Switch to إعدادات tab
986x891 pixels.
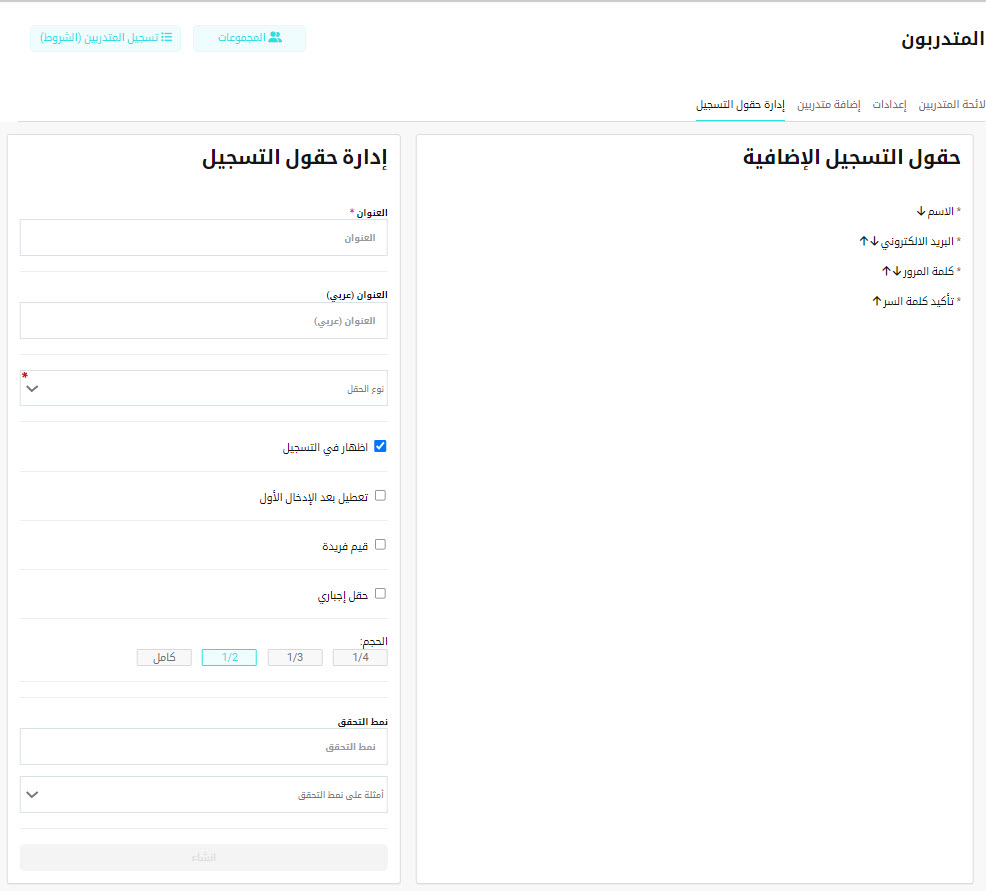click(889, 105)
